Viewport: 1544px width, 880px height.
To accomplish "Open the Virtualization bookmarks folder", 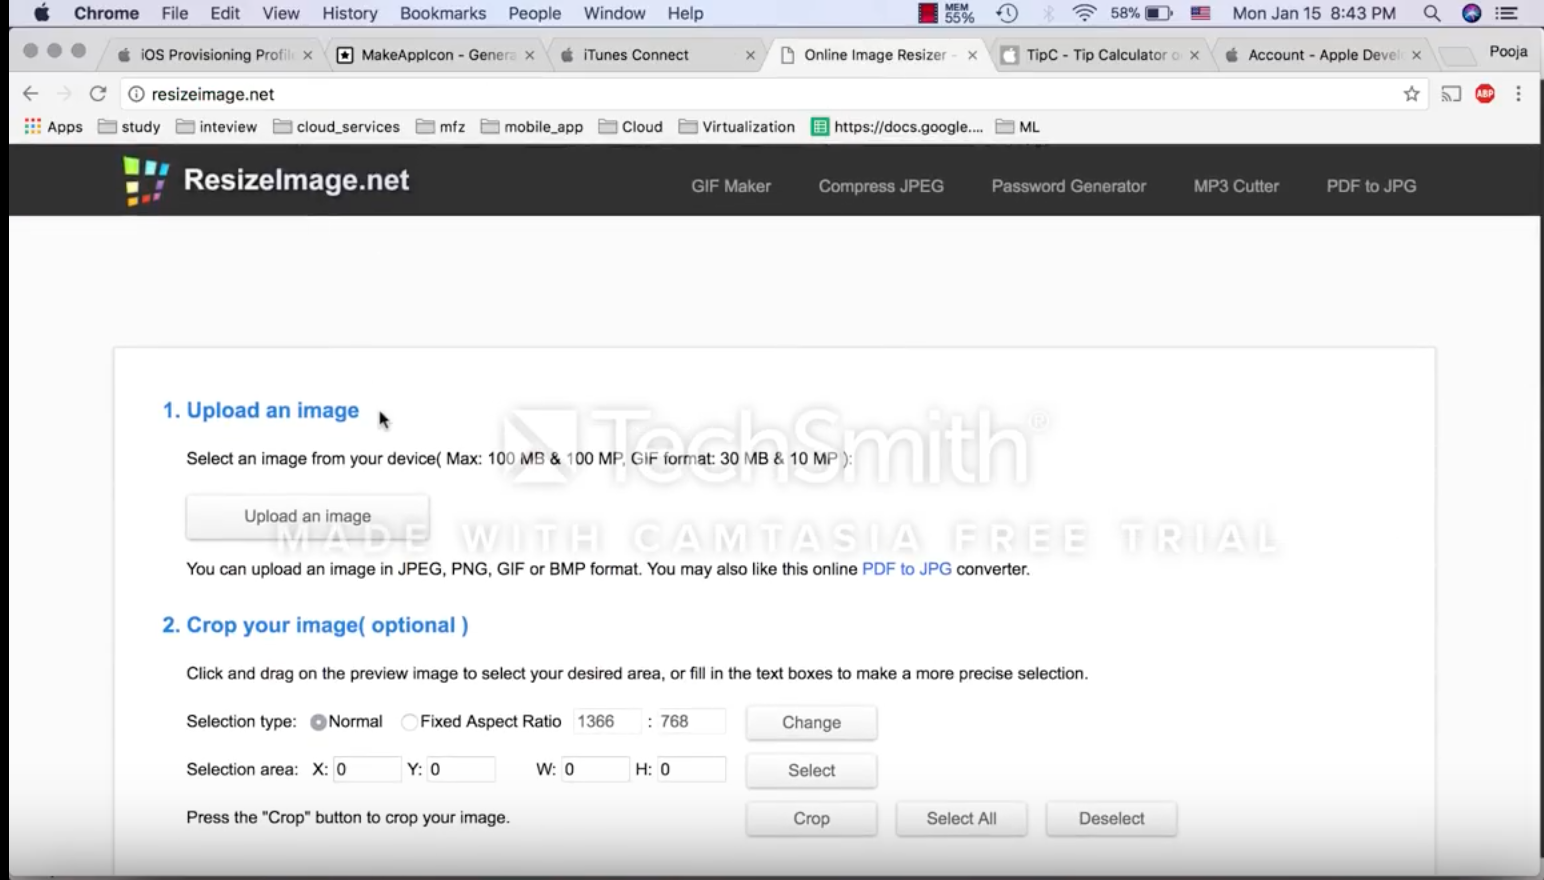I will 737,127.
